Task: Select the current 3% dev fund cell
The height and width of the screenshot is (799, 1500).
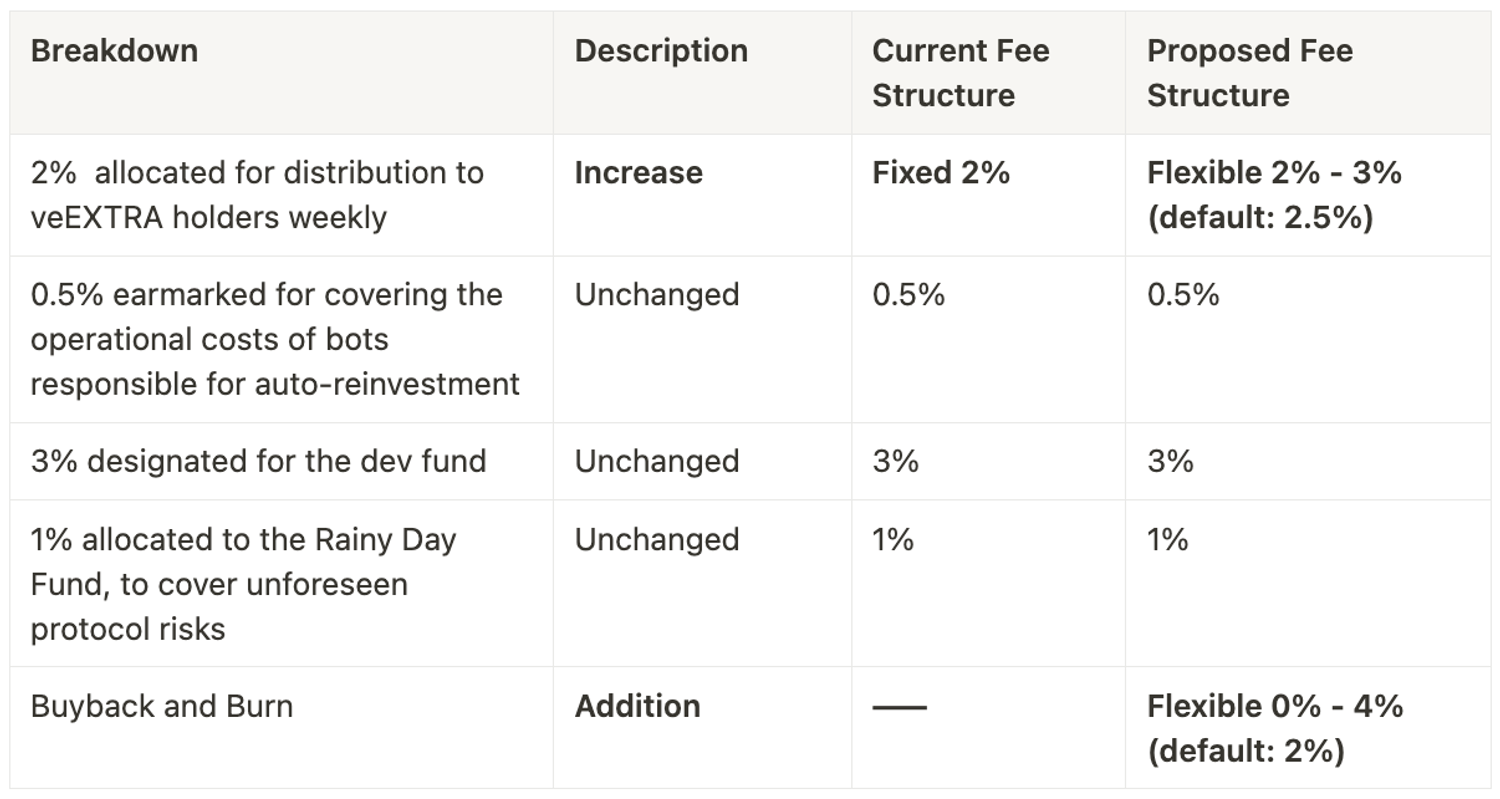Action: [895, 461]
